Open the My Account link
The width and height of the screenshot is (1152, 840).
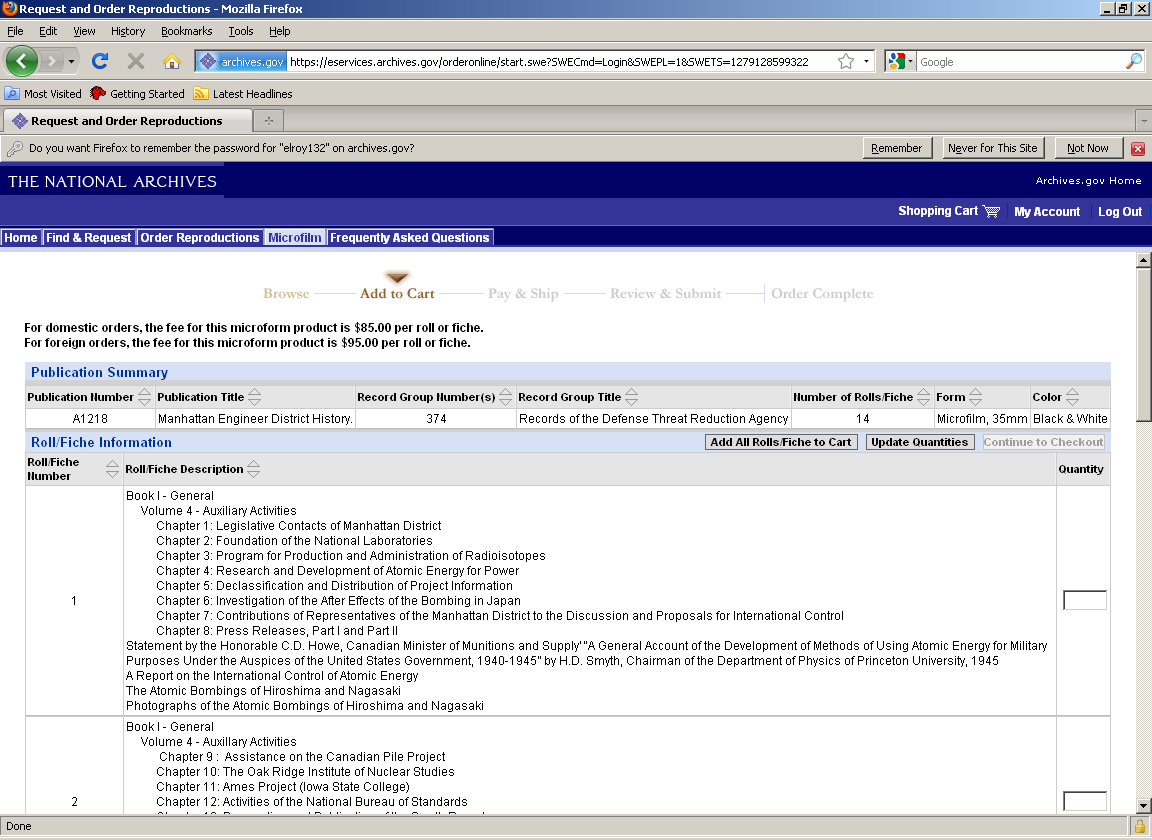1047,212
